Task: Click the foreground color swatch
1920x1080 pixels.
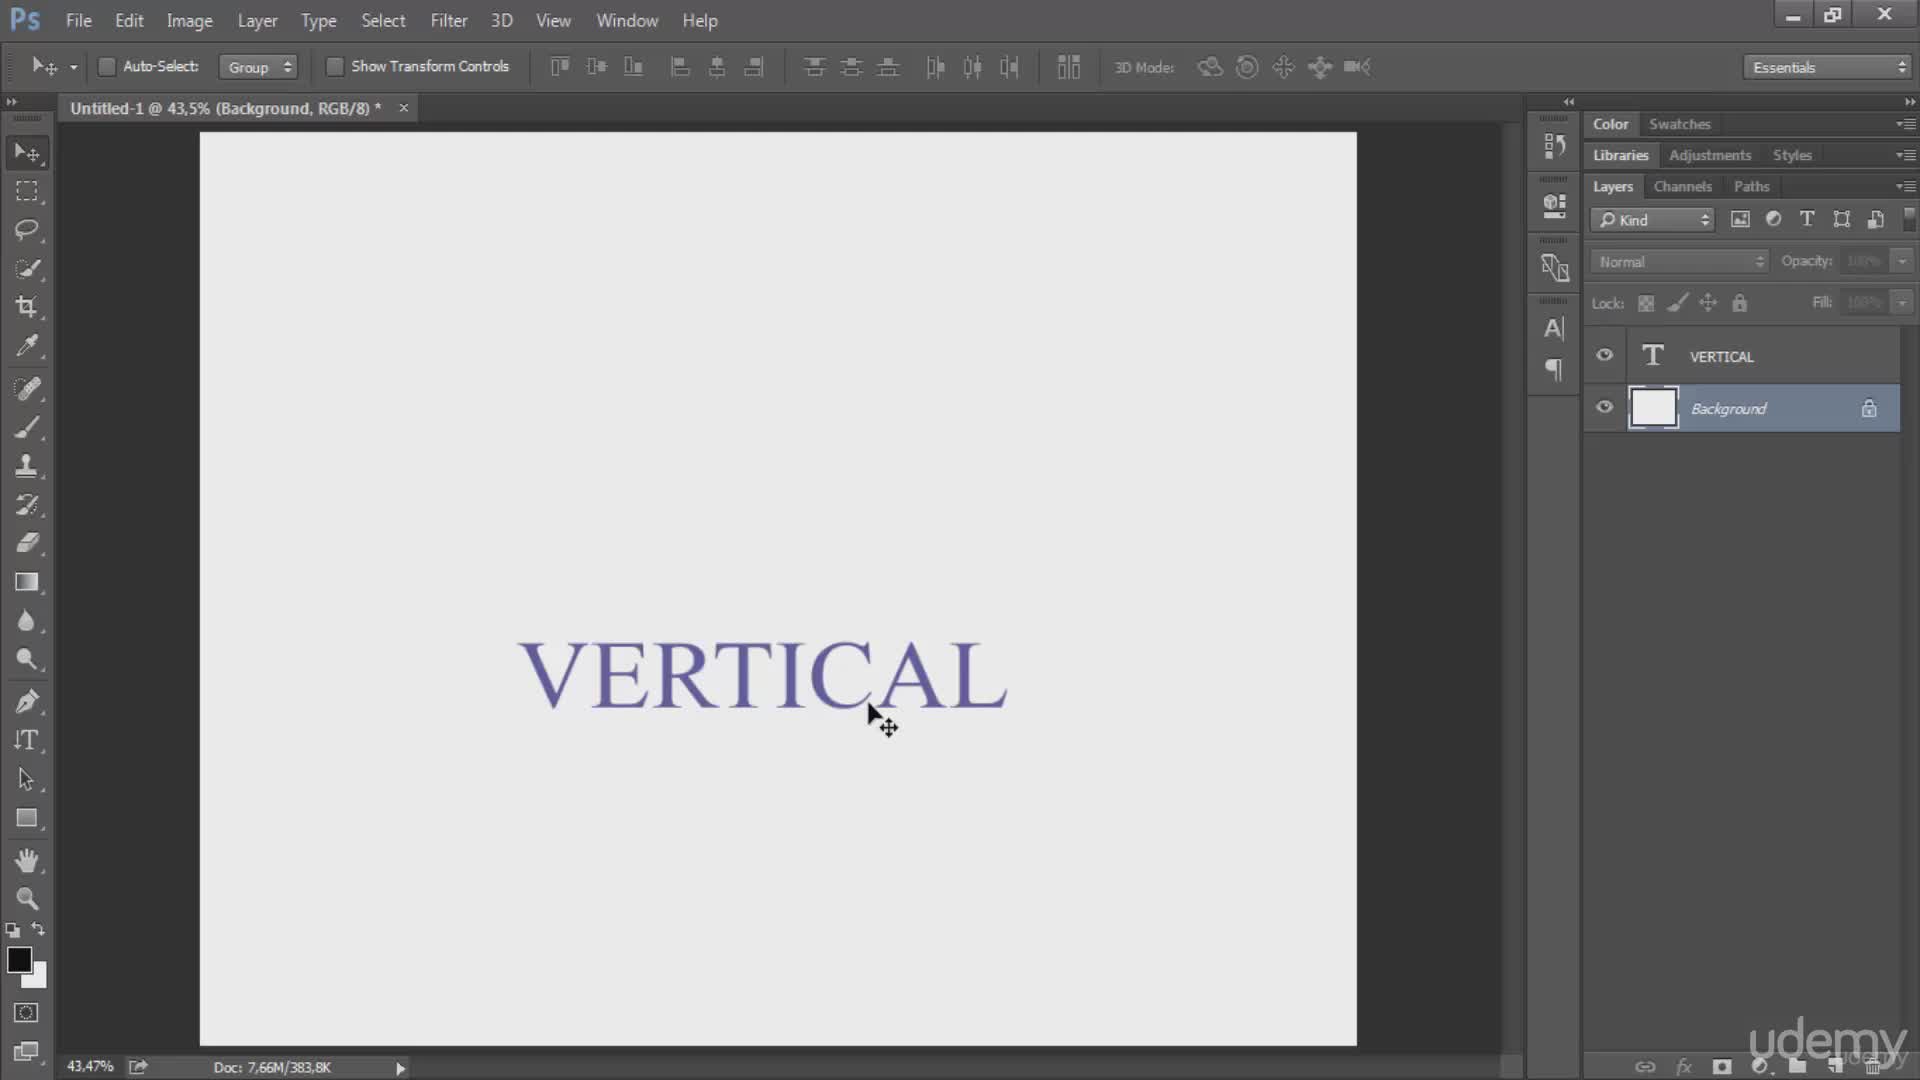Action: 18,959
